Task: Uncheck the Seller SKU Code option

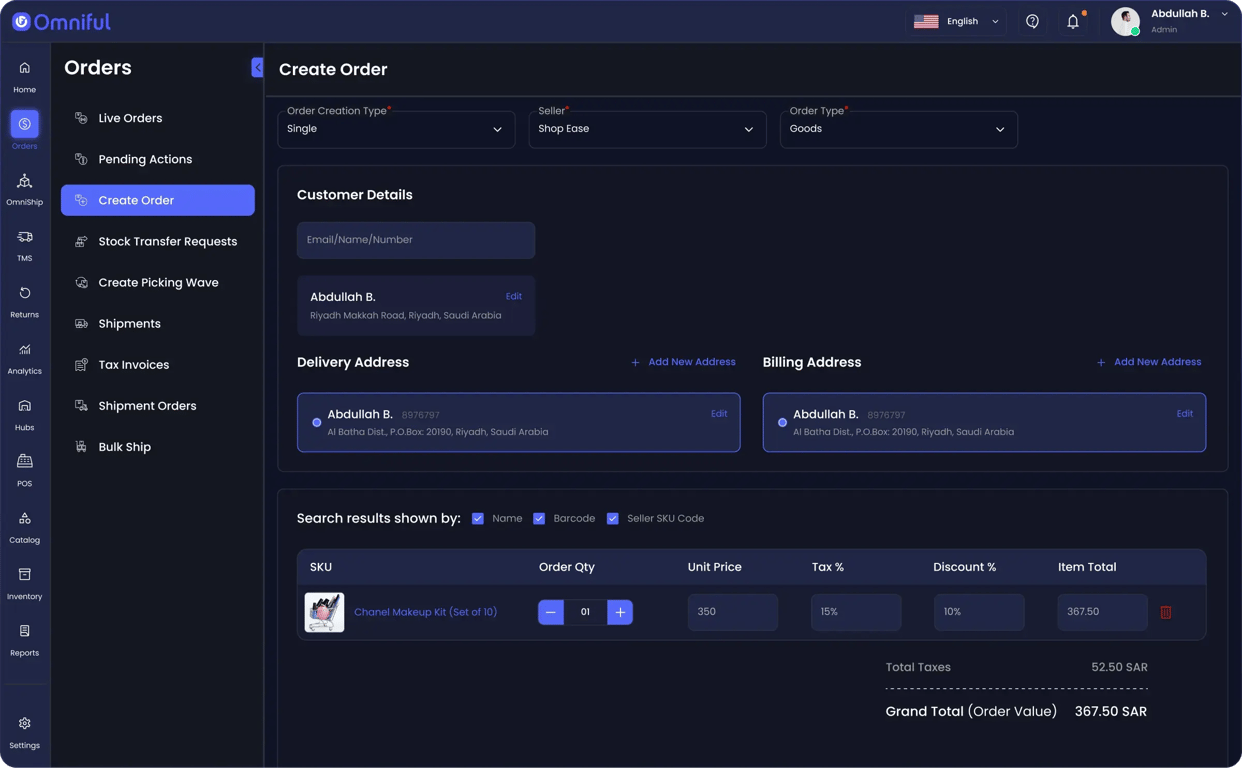Action: point(612,518)
